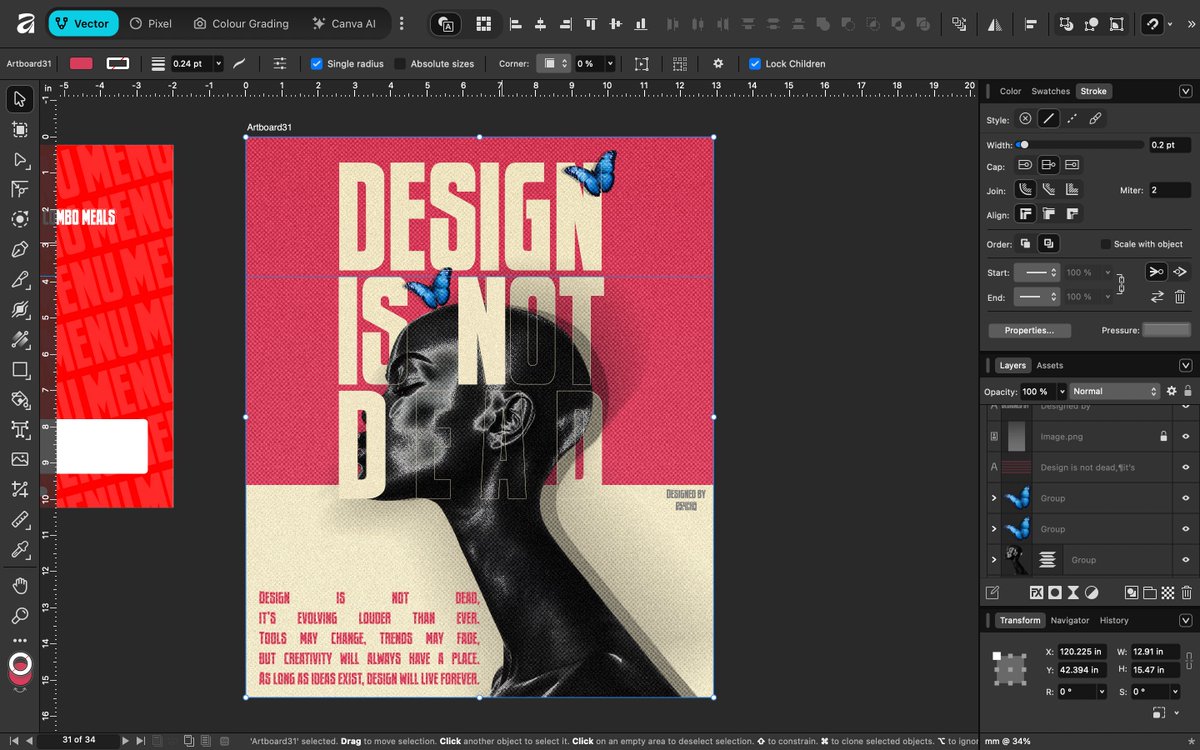This screenshot has width=1200, height=750.
Task: Align stroke to outside
Action: [1072, 213]
